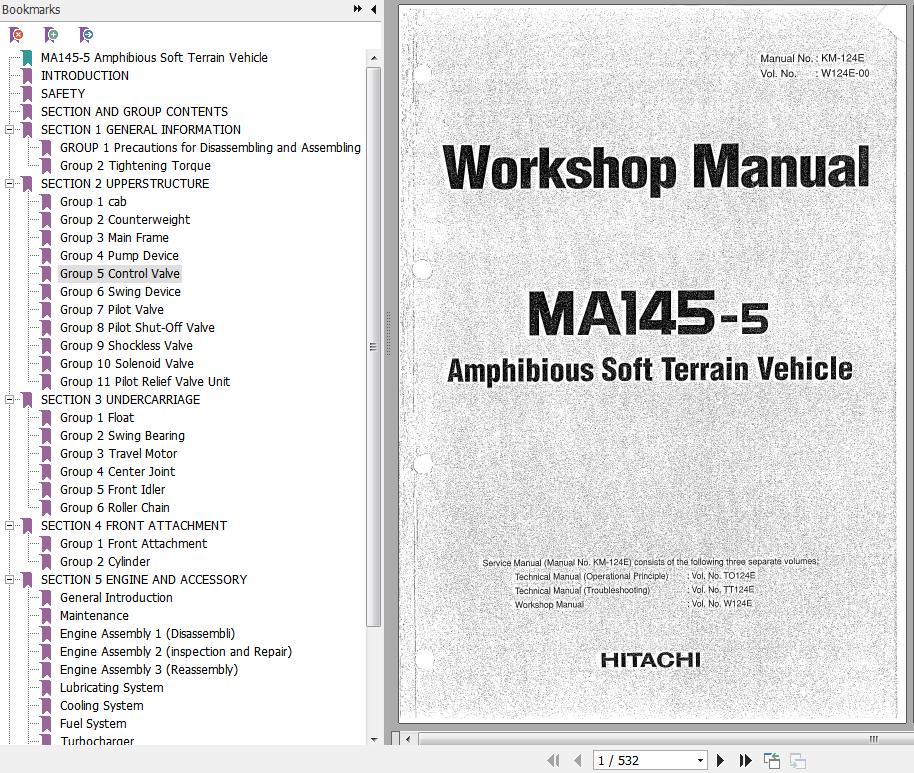Open Group 1 cab bookmark
The image size is (914, 773).
coord(93,202)
